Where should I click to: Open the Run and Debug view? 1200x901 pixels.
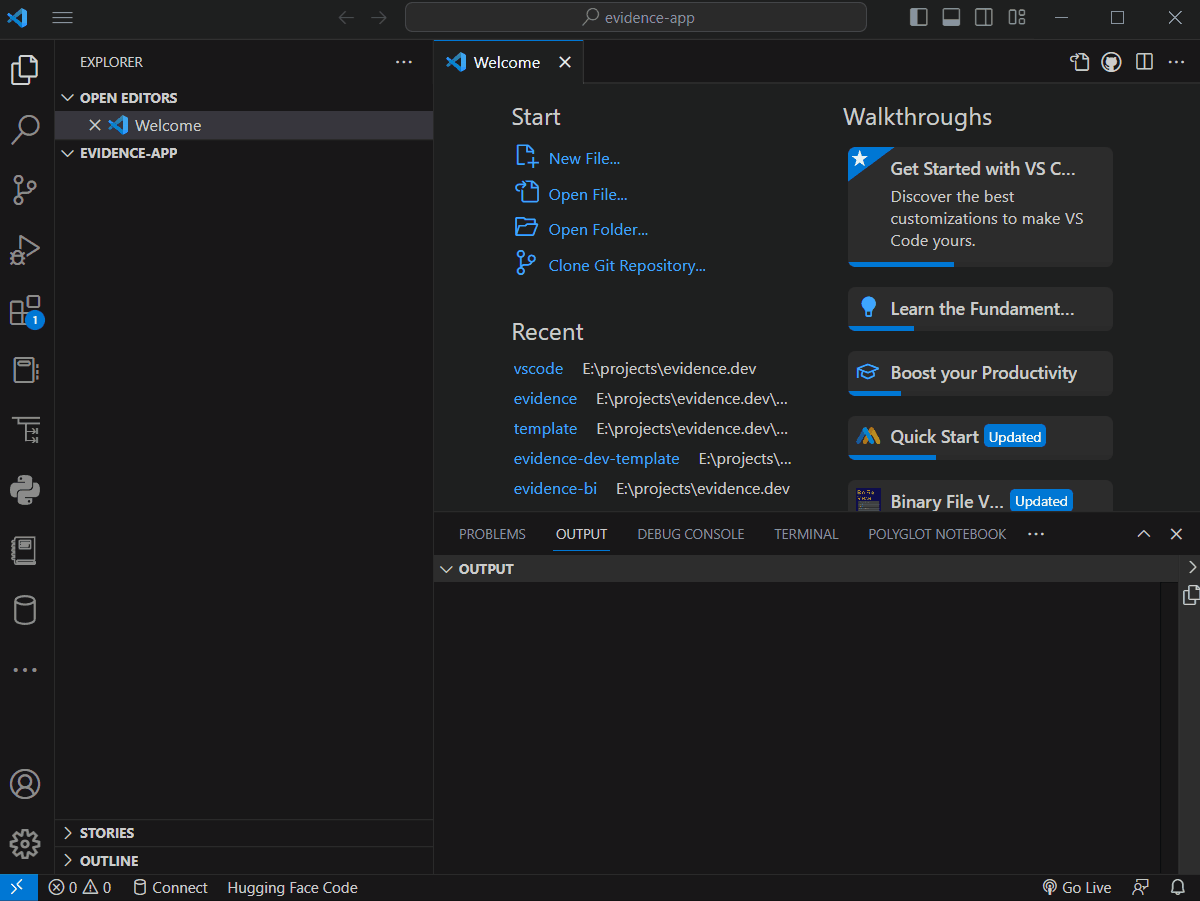(x=25, y=250)
